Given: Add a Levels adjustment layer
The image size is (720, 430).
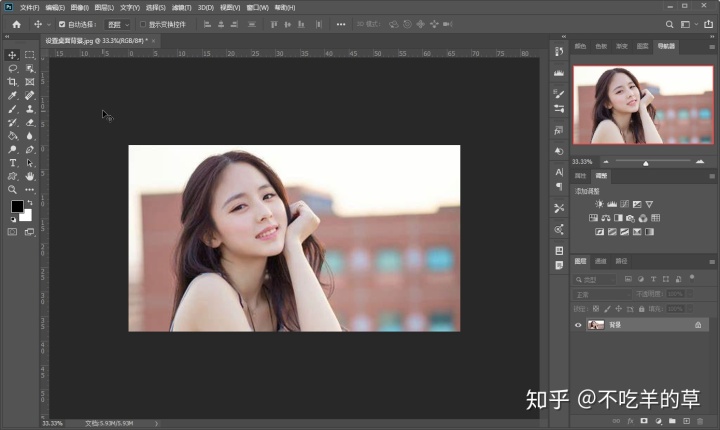Looking at the screenshot, I should 612,204.
